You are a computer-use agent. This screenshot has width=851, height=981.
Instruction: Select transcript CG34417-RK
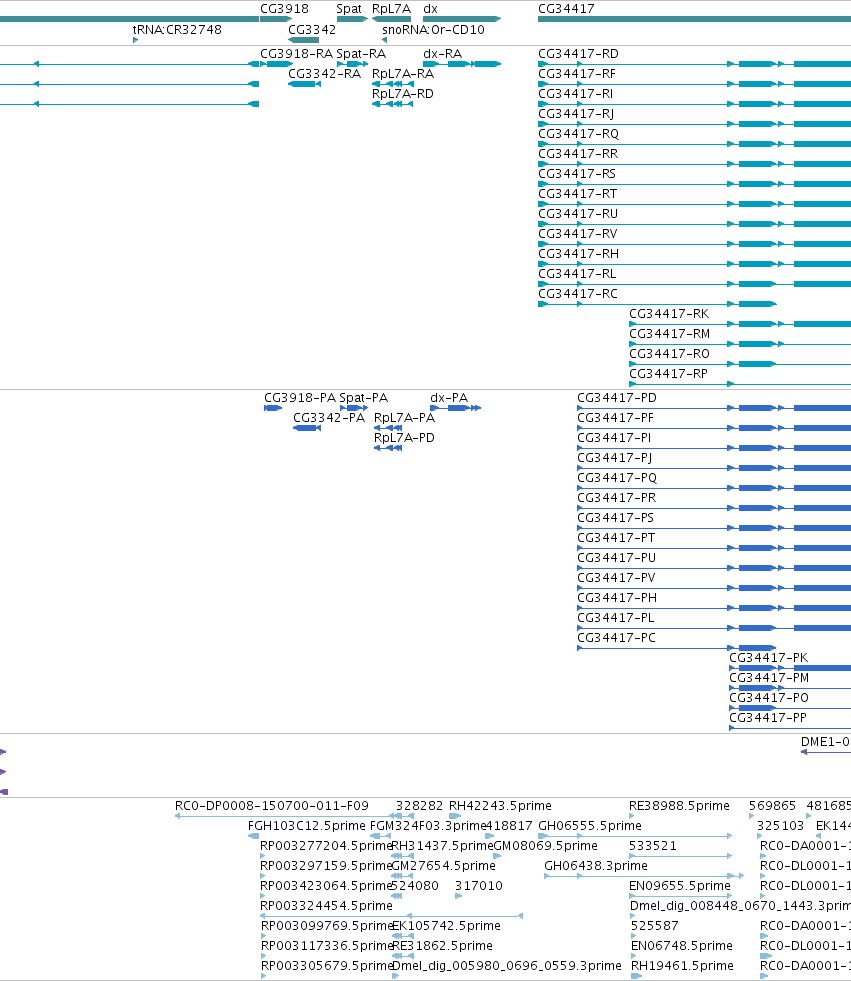(x=669, y=314)
